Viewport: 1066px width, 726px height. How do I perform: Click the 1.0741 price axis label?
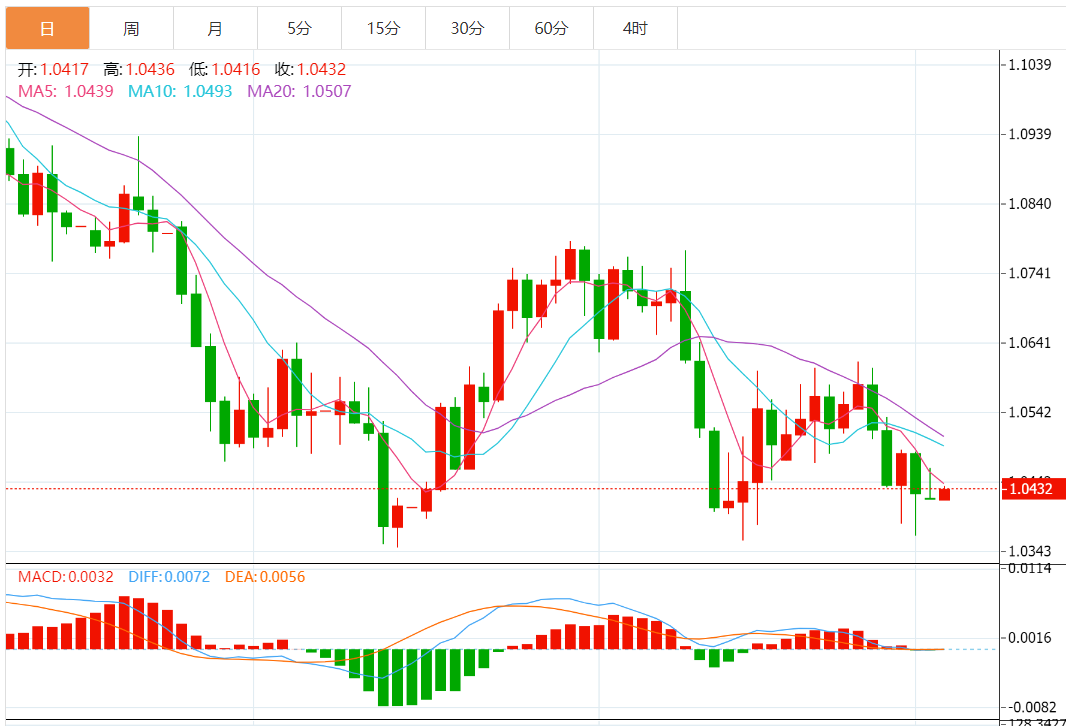(x=1029, y=273)
